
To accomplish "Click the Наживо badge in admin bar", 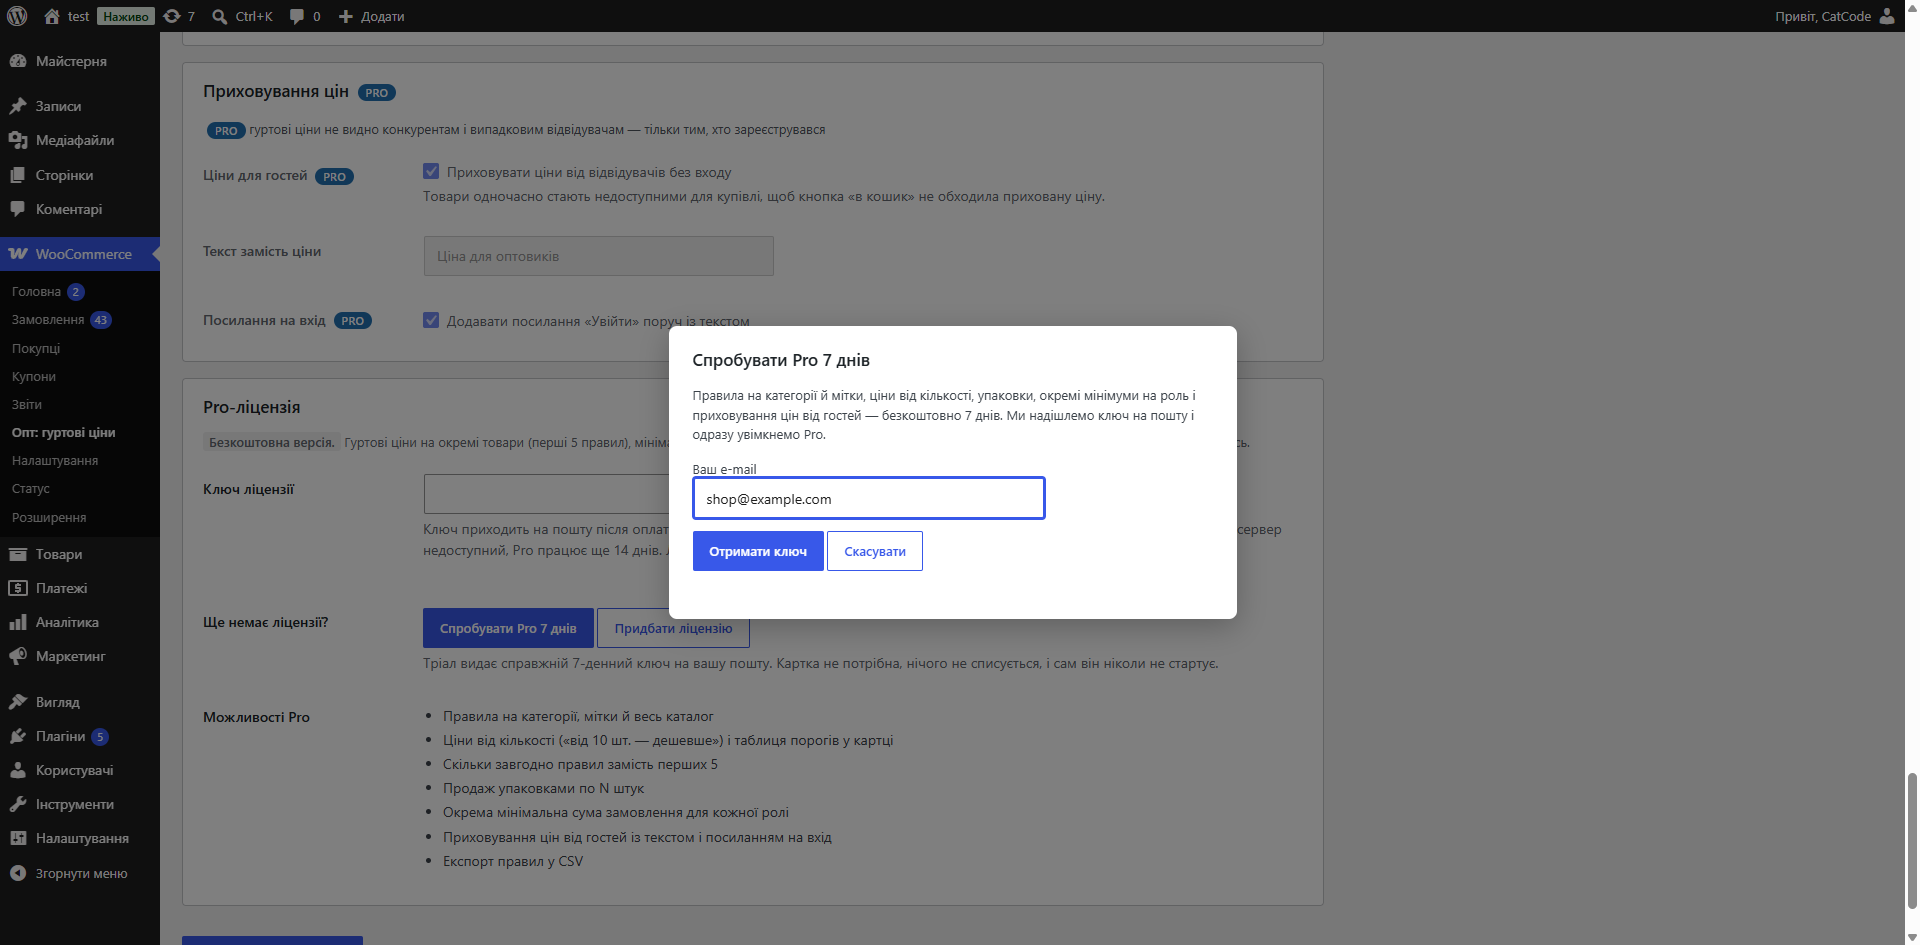I will pos(126,16).
